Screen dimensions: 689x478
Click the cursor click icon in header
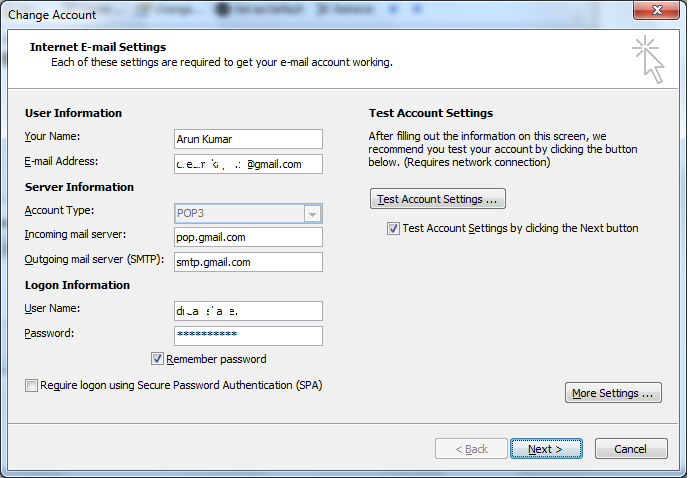point(648,60)
